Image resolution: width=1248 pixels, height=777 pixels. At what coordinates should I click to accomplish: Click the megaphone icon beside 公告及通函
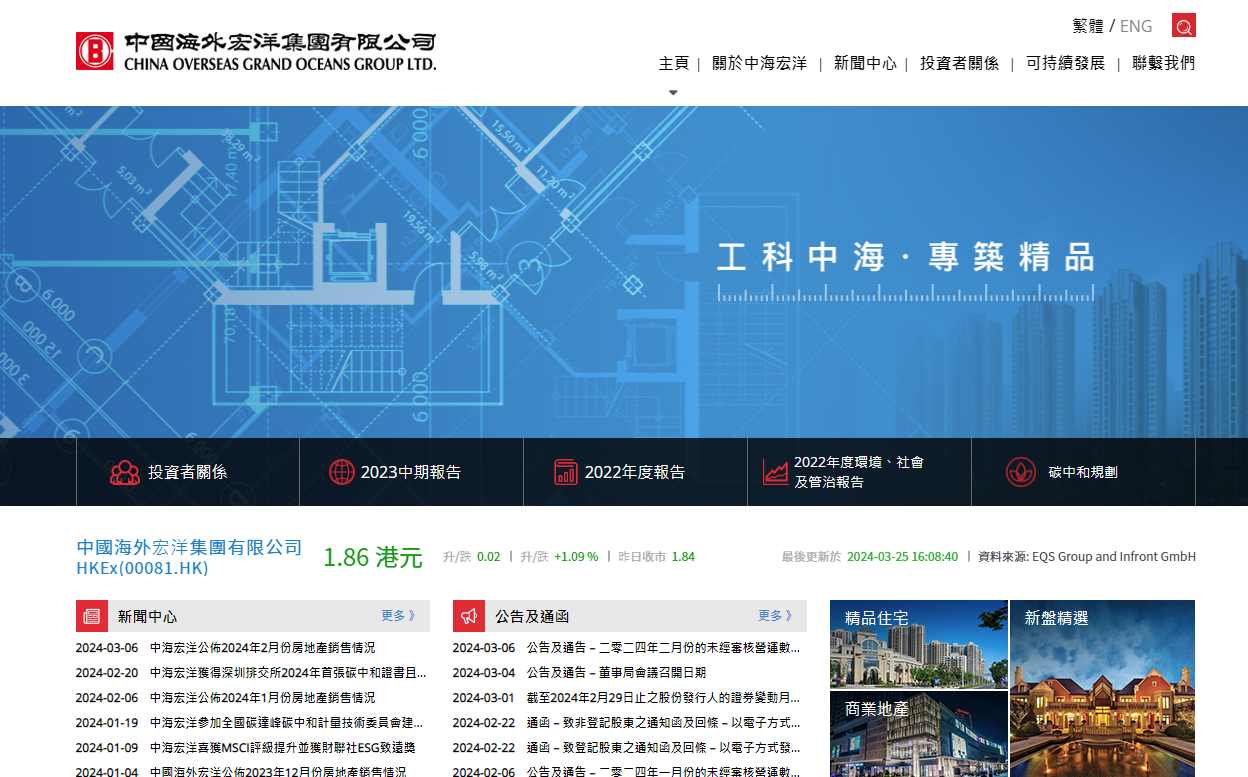pyautogui.click(x=469, y=616)
